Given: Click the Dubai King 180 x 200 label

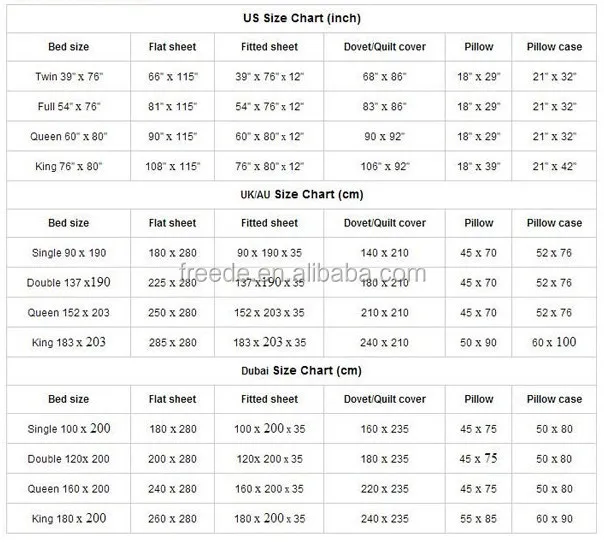Looking at the screenshot, I should 69,519.
